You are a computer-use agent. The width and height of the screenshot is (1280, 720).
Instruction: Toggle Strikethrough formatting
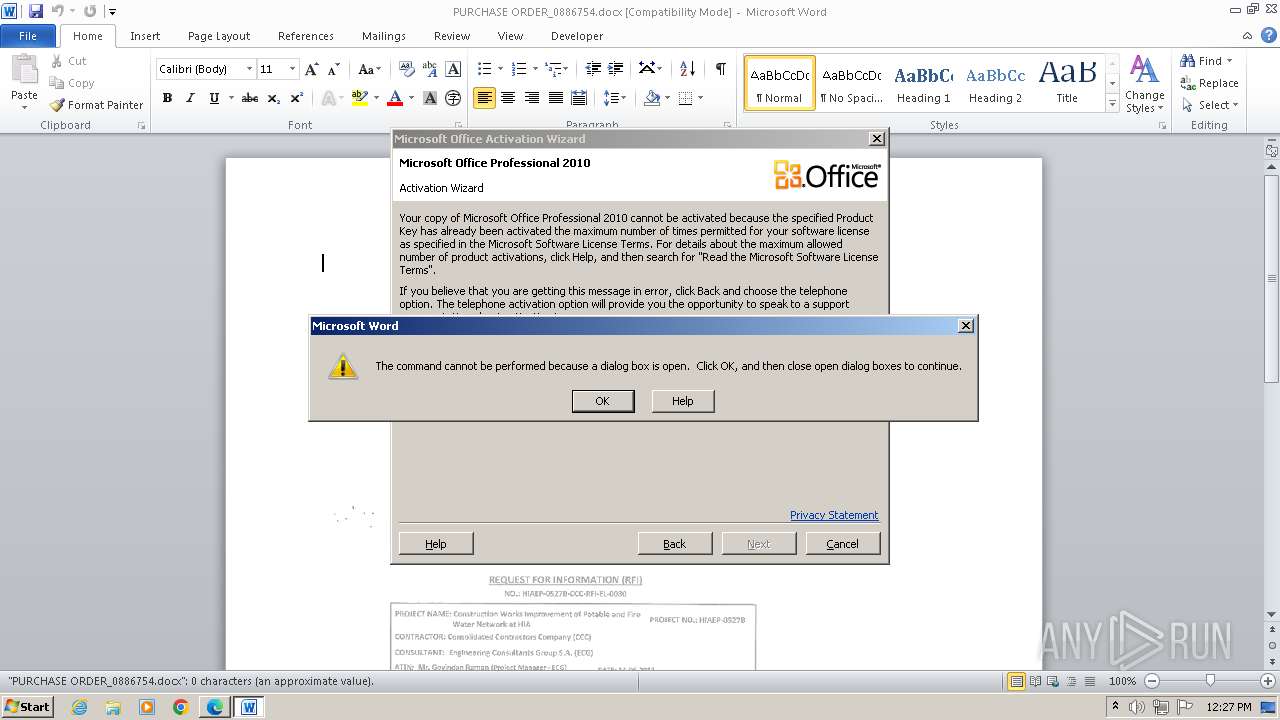250,98
